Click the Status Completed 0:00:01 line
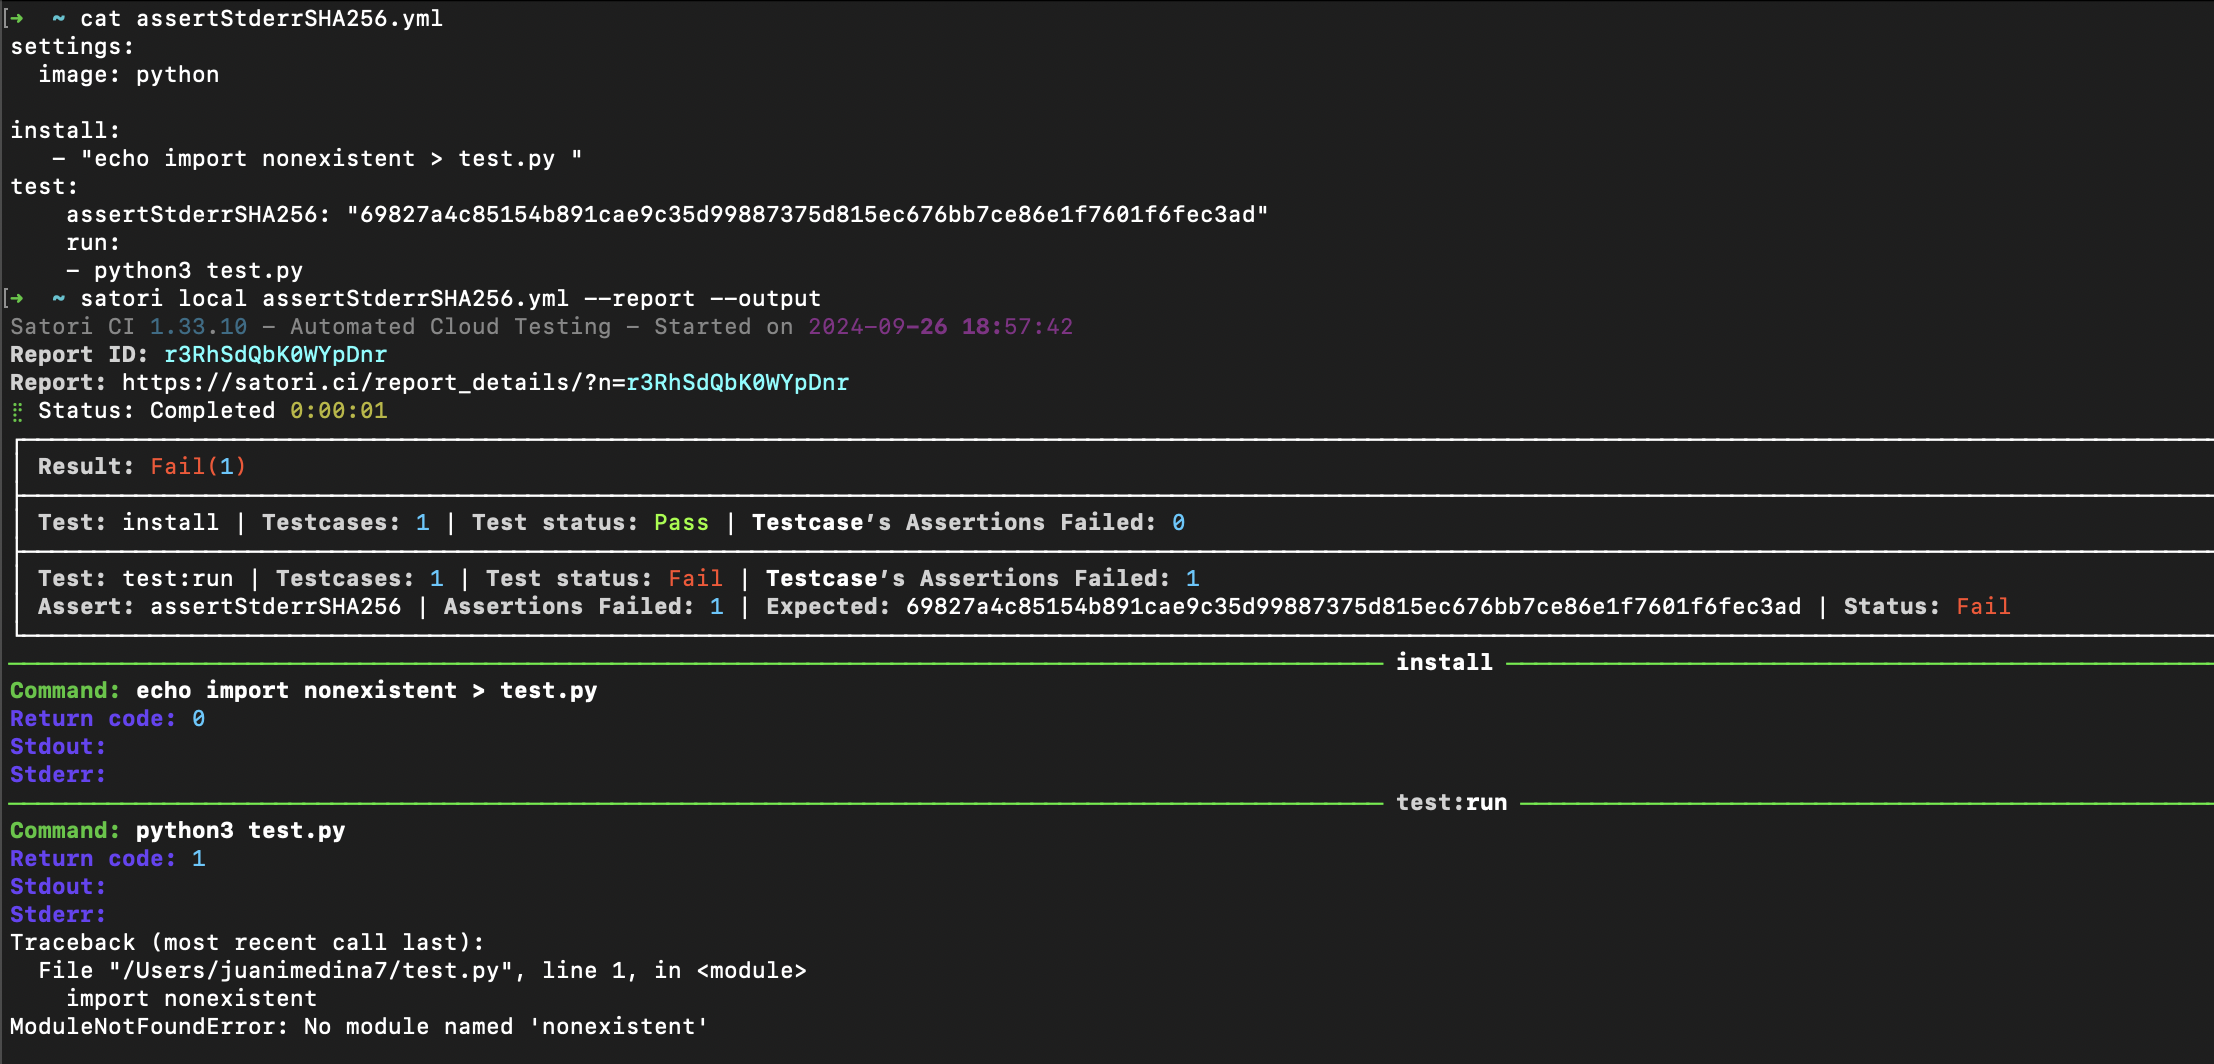Image resolution: width=2214 pixels, height=1064 pixels. click(212, 411)
